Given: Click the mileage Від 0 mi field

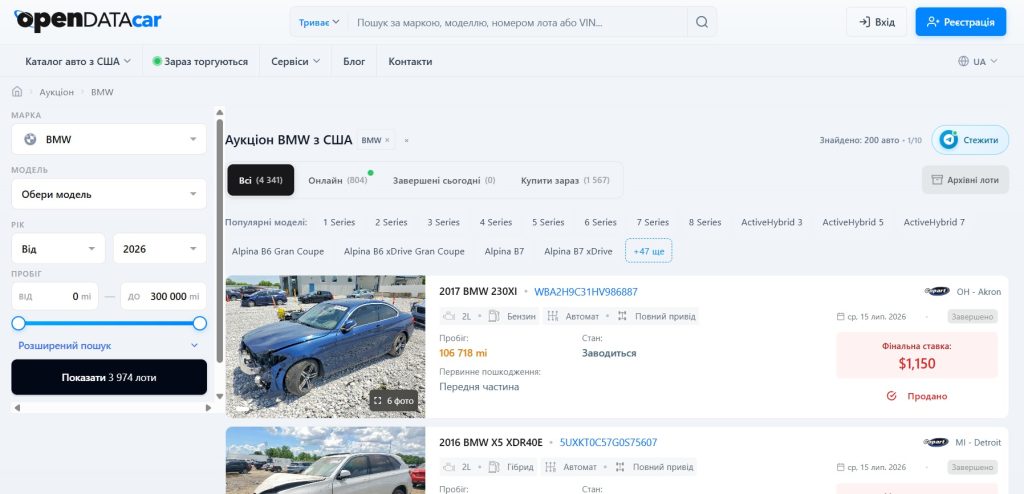Looking at the screenshot, I should click(x=55, y=296).
